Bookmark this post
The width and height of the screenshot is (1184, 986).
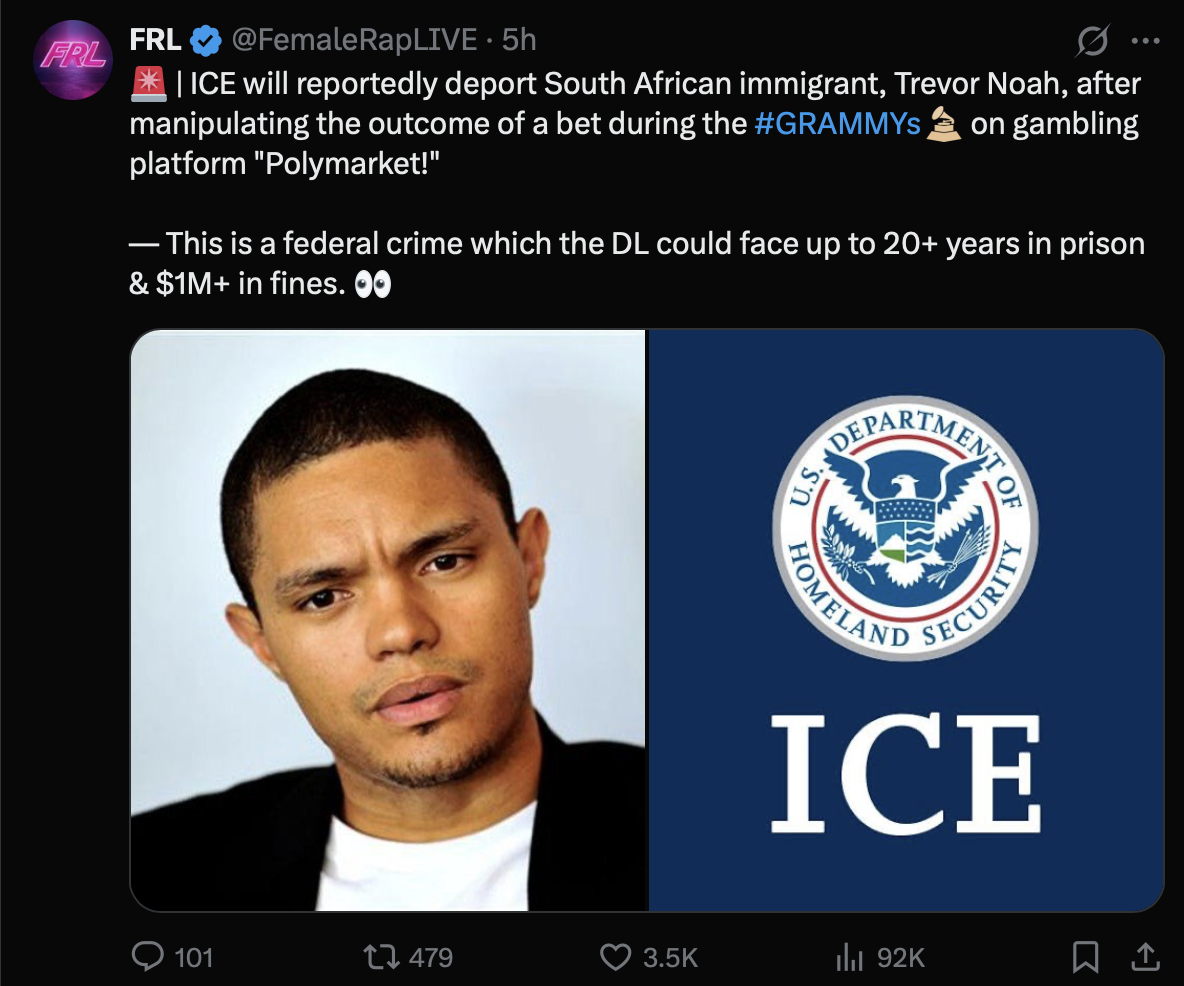click(x=1086, y=957)
